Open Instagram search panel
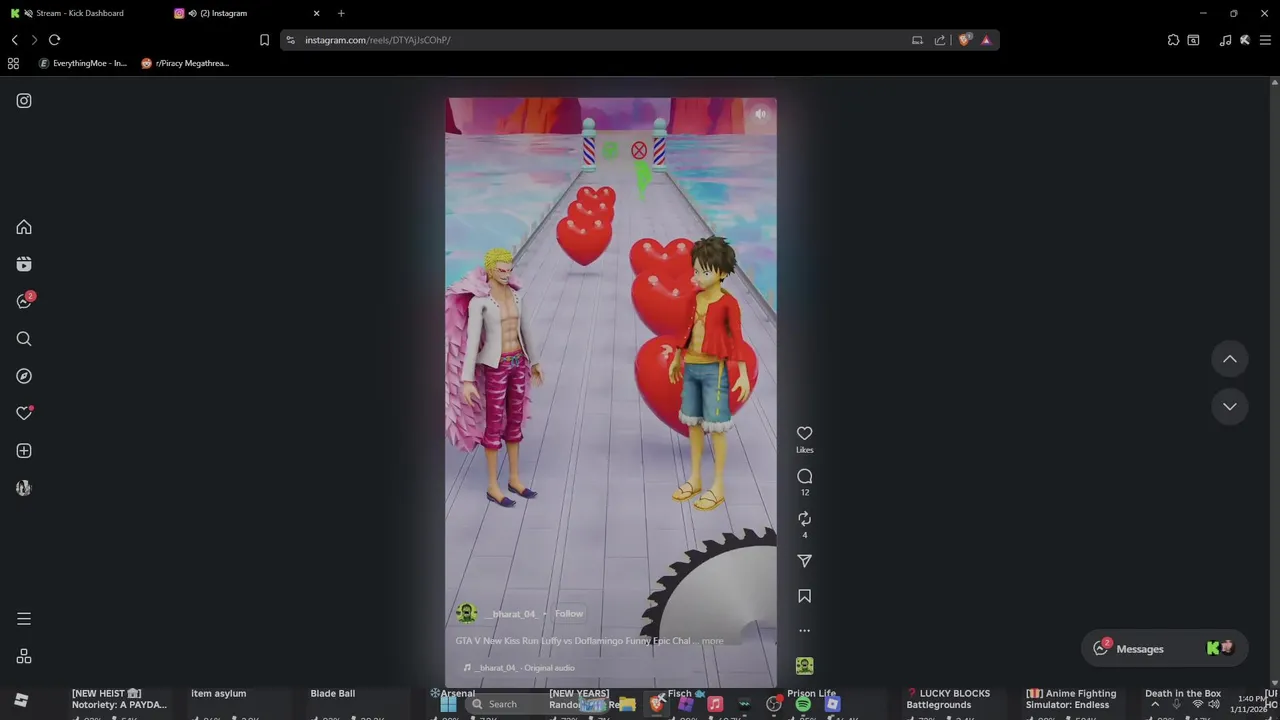The image size is (1280, 720). coord(24,339)
